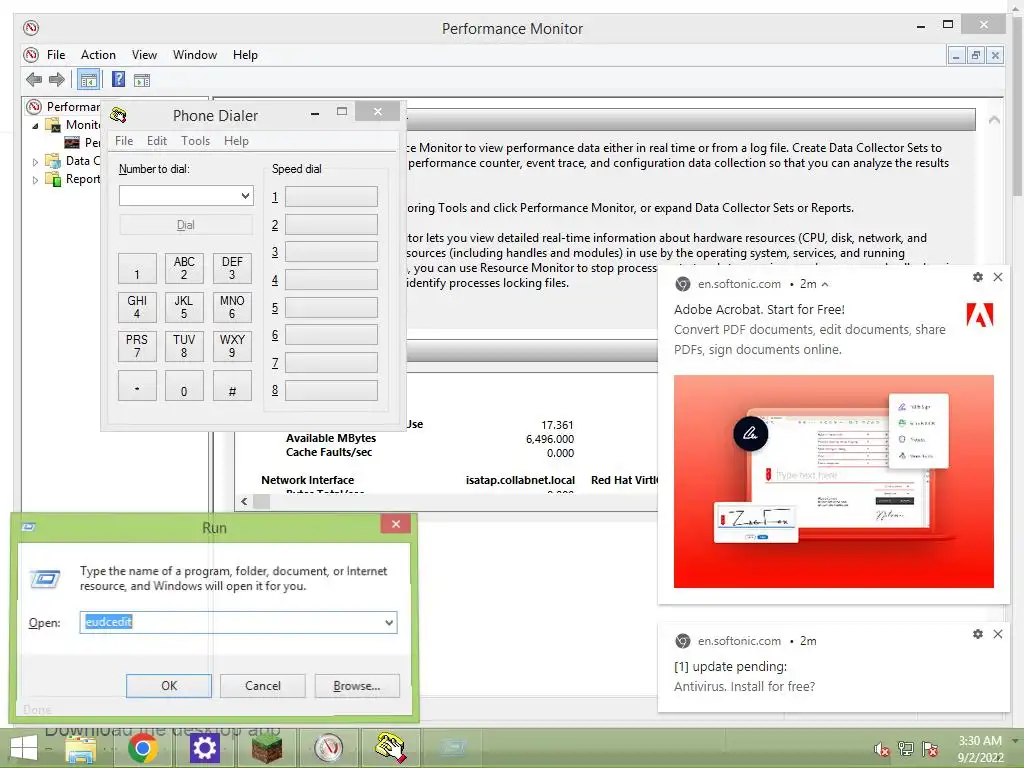Open the View menu in Performance Monitor
The width and height of the screenshot is (1024, 768).
[144, 55]
